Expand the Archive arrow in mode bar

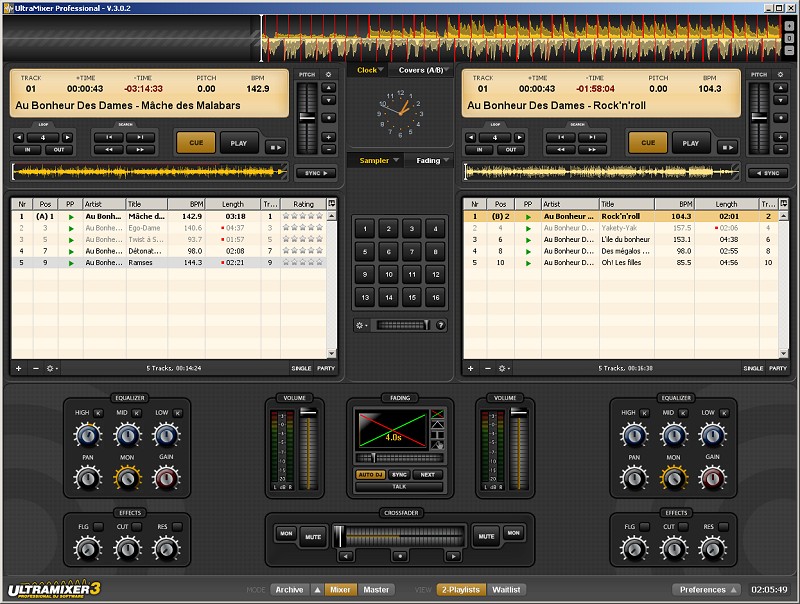tap(317, 589)
